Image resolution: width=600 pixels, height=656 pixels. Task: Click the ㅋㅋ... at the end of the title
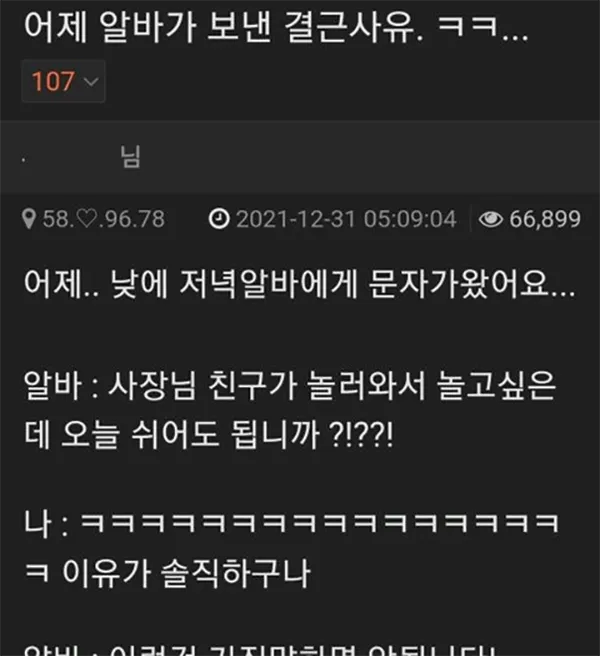click(x=483, y=28)
